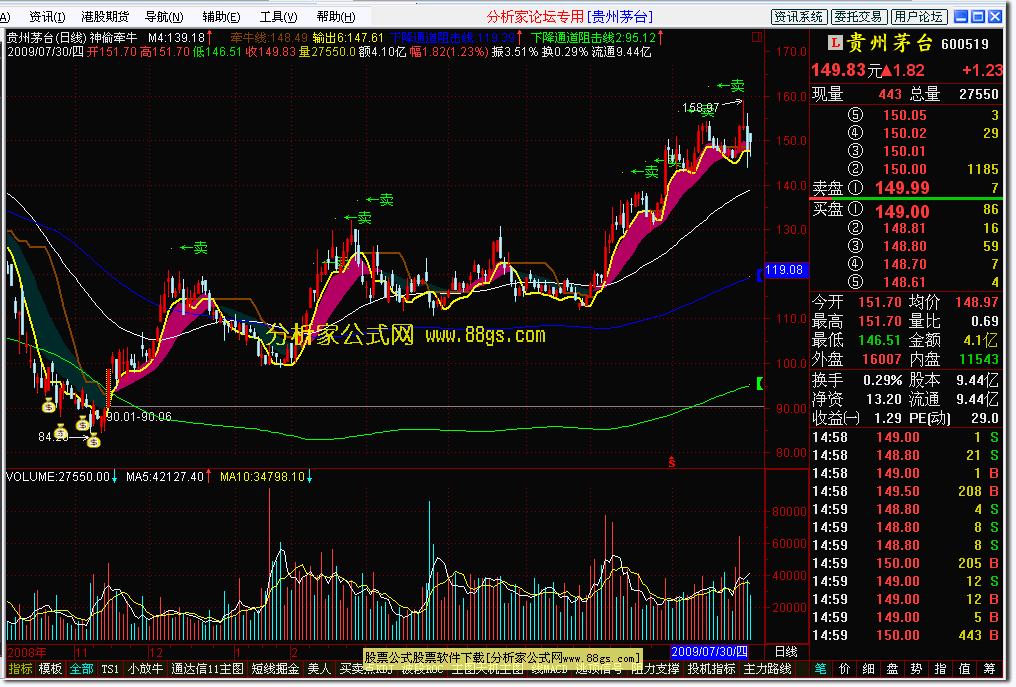Click the 用户论坛 button
Image resolution: width=1016 pixels, height=687 pixels.
[918, 17]
